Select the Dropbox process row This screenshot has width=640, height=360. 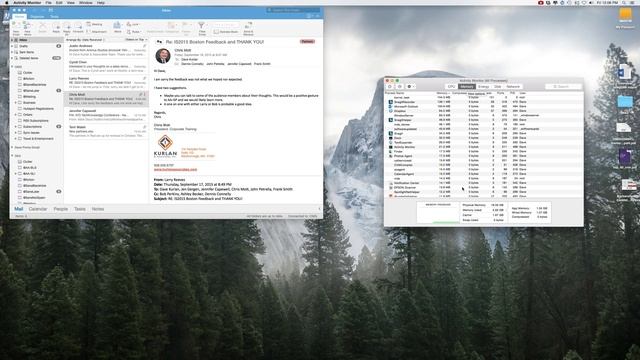click(484, 111)
